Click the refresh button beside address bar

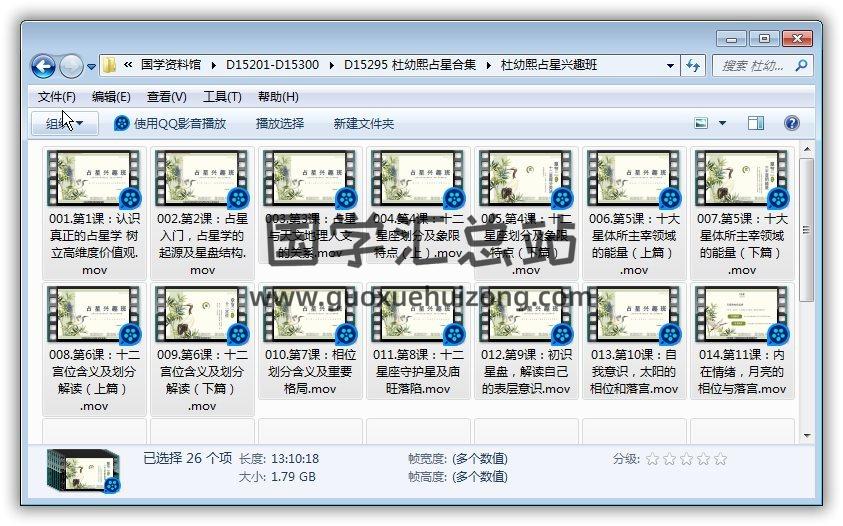(693, 65)
